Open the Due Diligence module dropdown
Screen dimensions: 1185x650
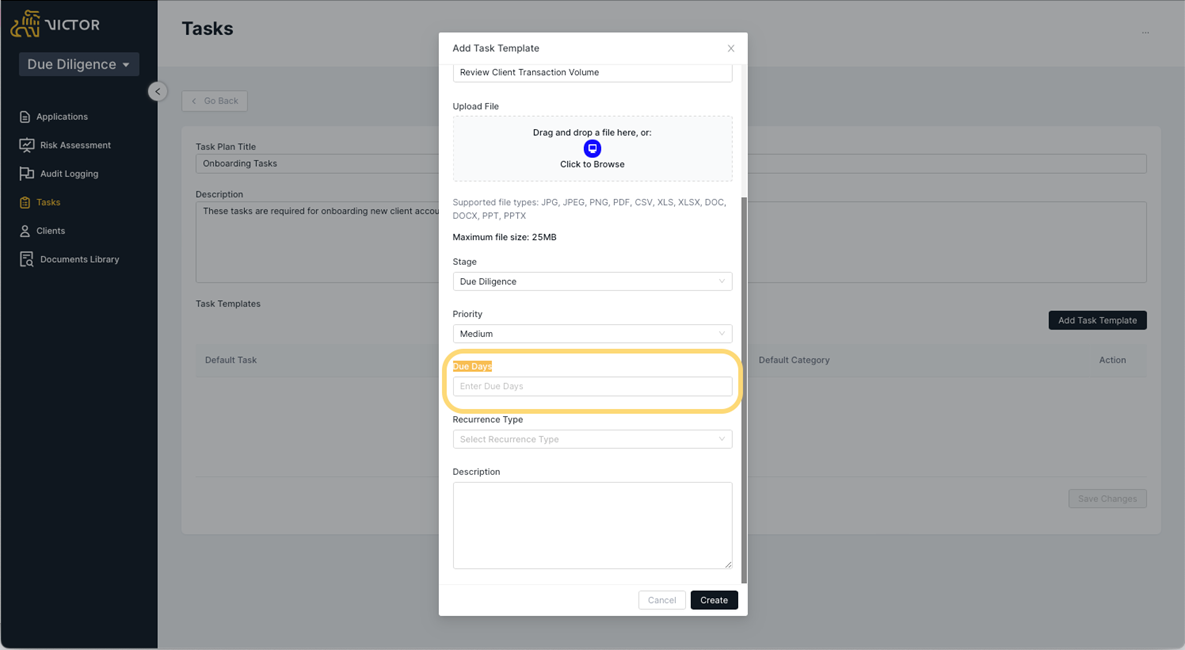pyautogui.click(x=79, y=64)
